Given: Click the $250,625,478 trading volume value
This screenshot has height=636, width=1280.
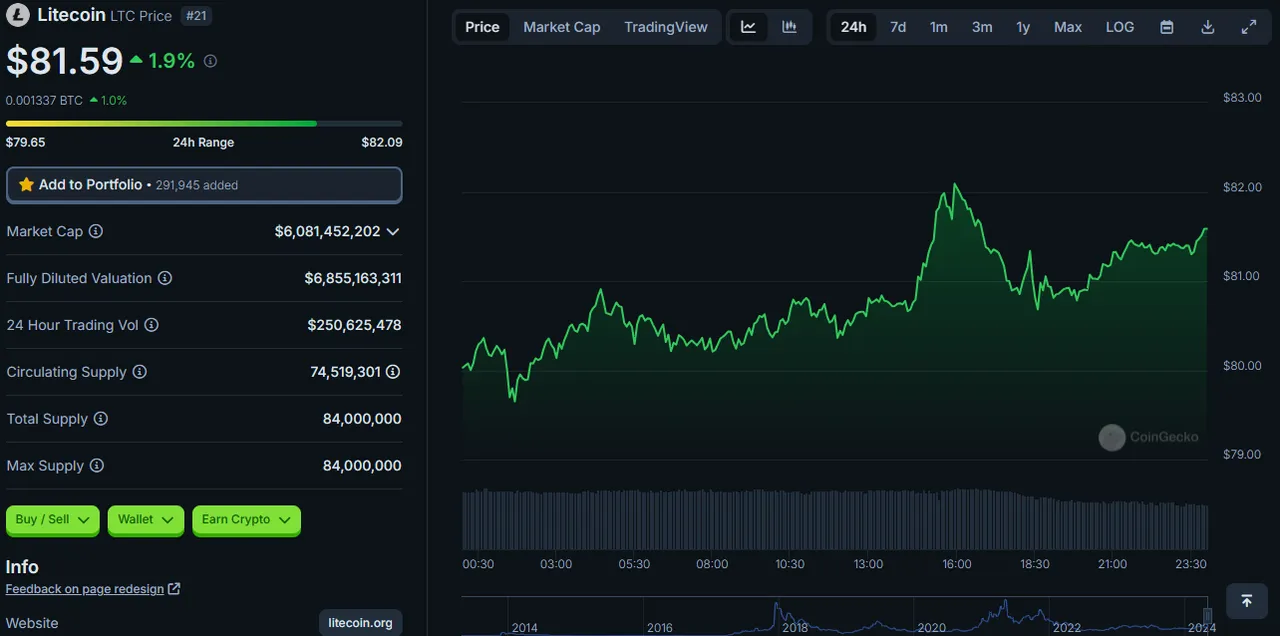Looking at the screenshot, I should [355, 325].
